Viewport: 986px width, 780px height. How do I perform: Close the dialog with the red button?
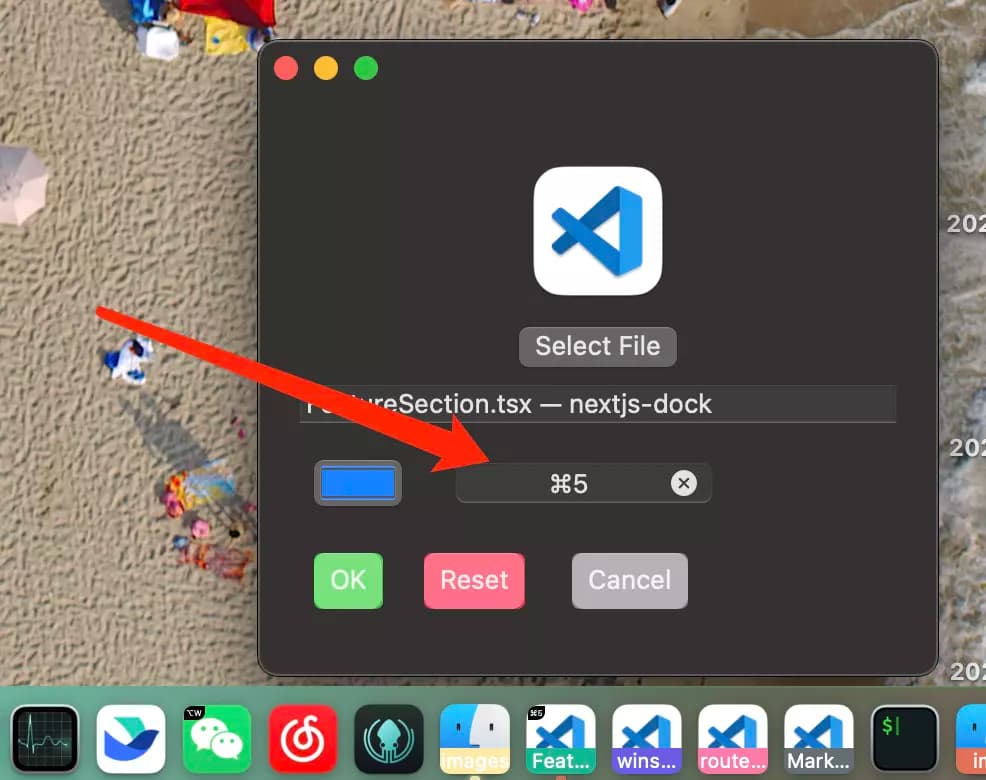[x=286, y=68]
